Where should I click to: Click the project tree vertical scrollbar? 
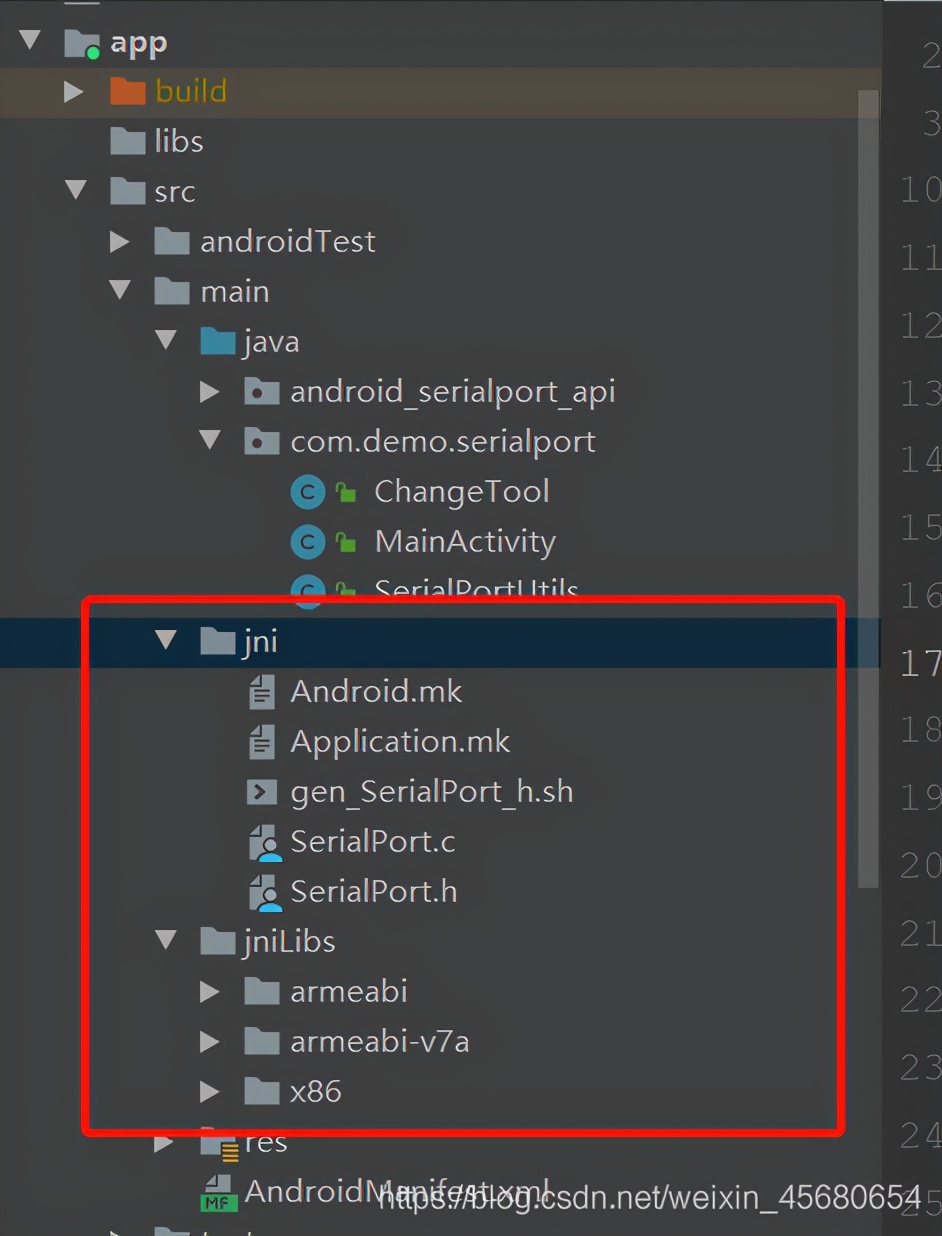(868, 488)
